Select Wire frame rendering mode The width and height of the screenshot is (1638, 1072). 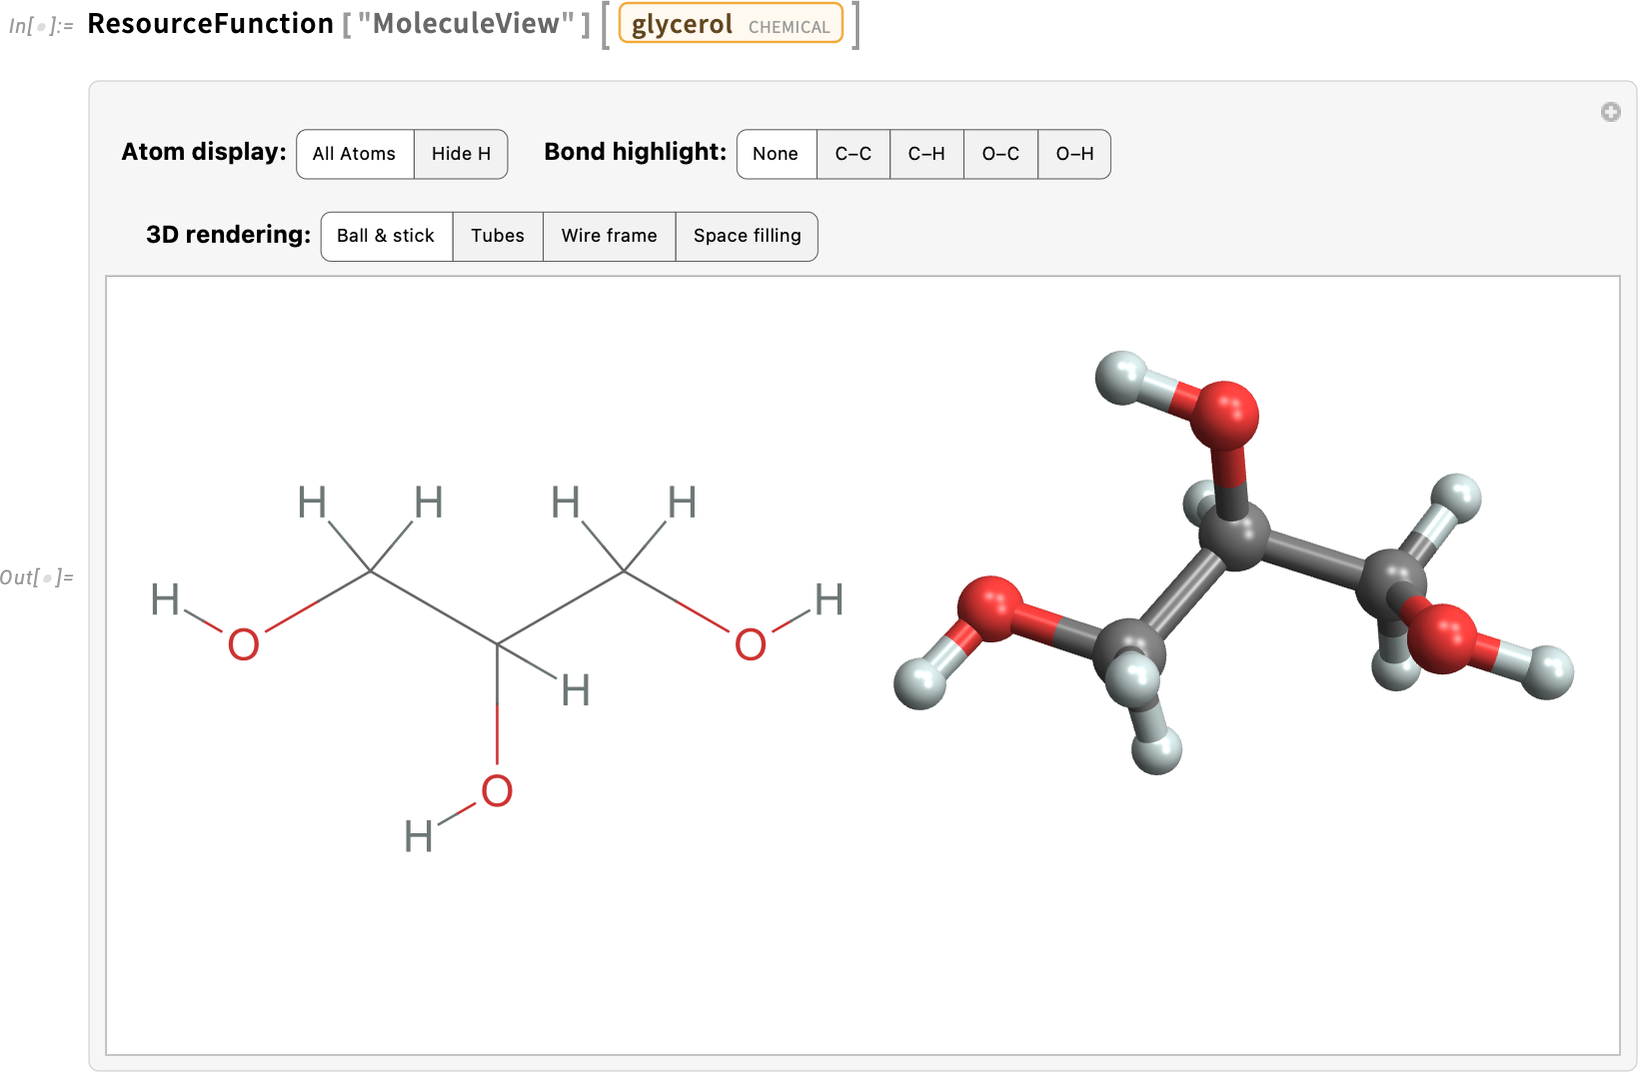coord(609,236)
